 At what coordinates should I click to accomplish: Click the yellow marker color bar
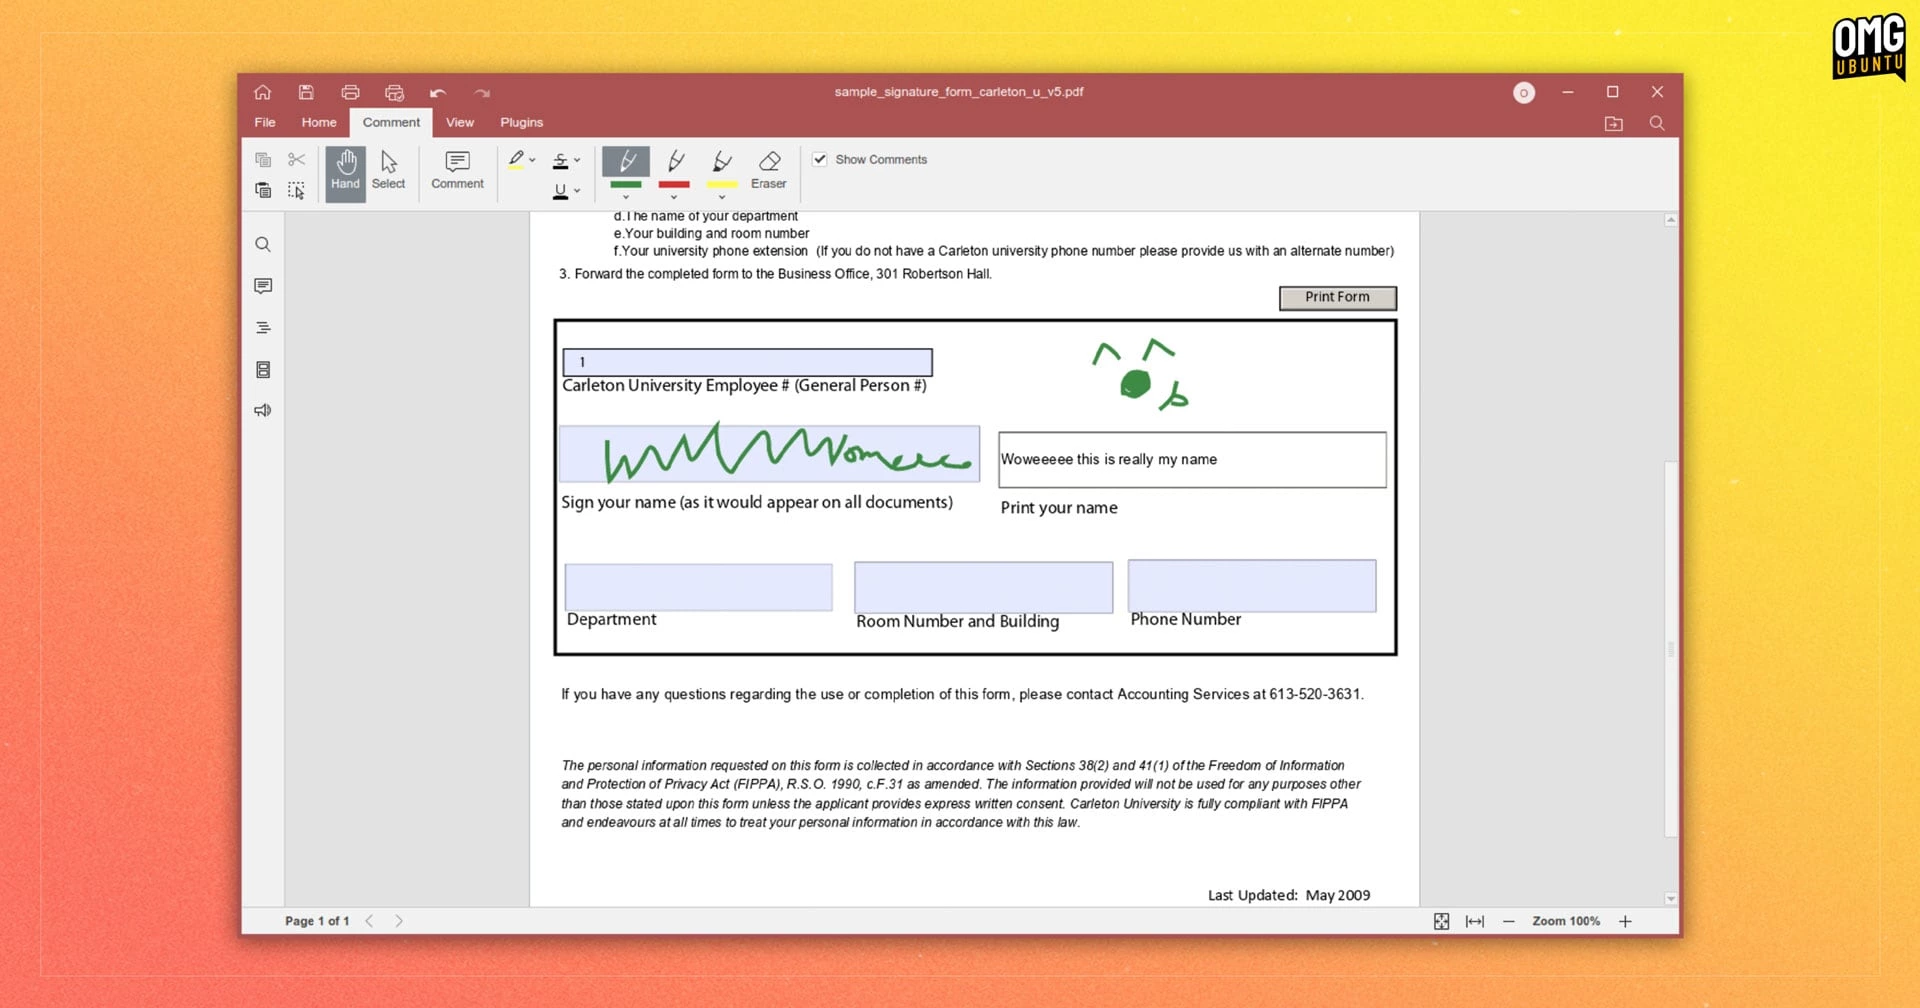click(722, 185)
